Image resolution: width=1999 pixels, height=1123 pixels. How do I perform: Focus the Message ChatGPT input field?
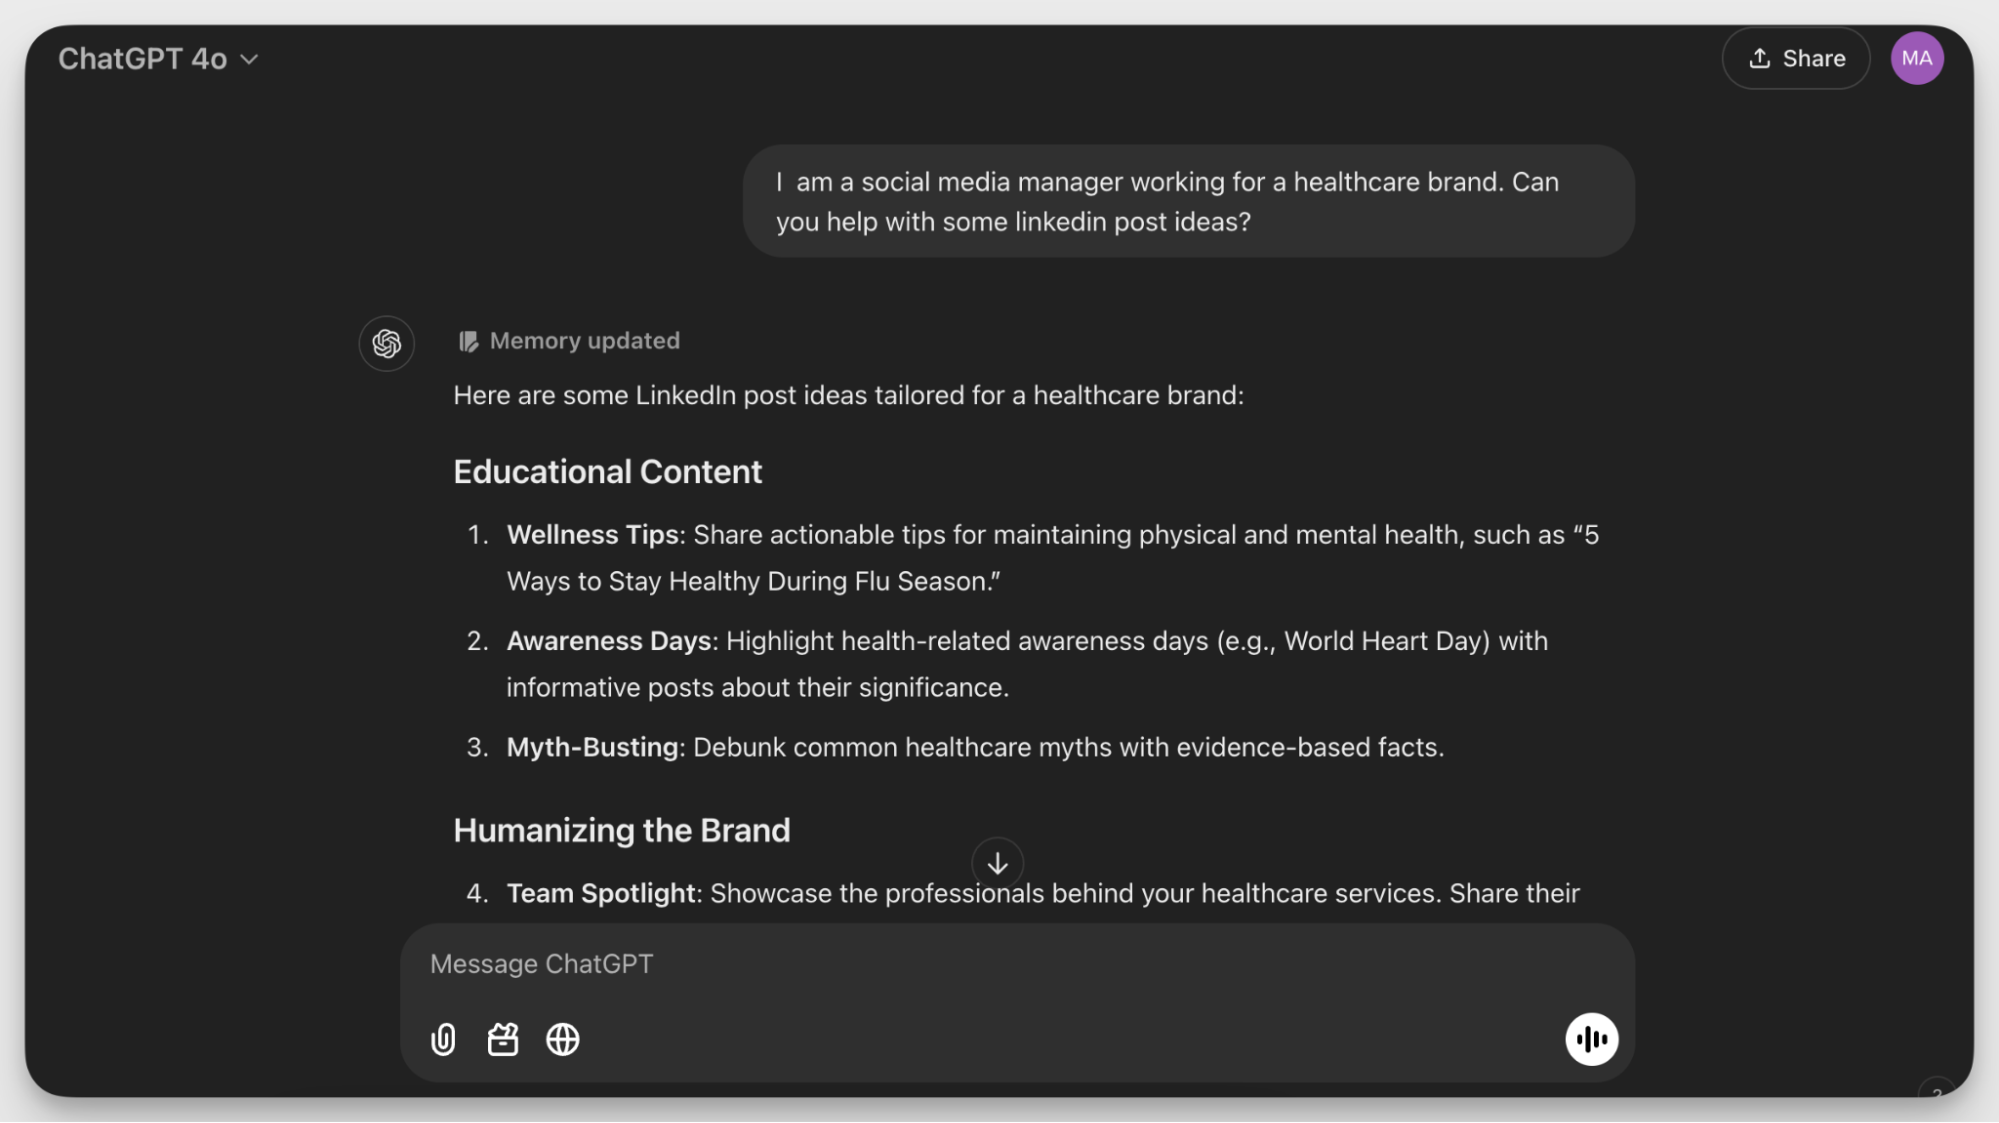[x=1016, y=964]
